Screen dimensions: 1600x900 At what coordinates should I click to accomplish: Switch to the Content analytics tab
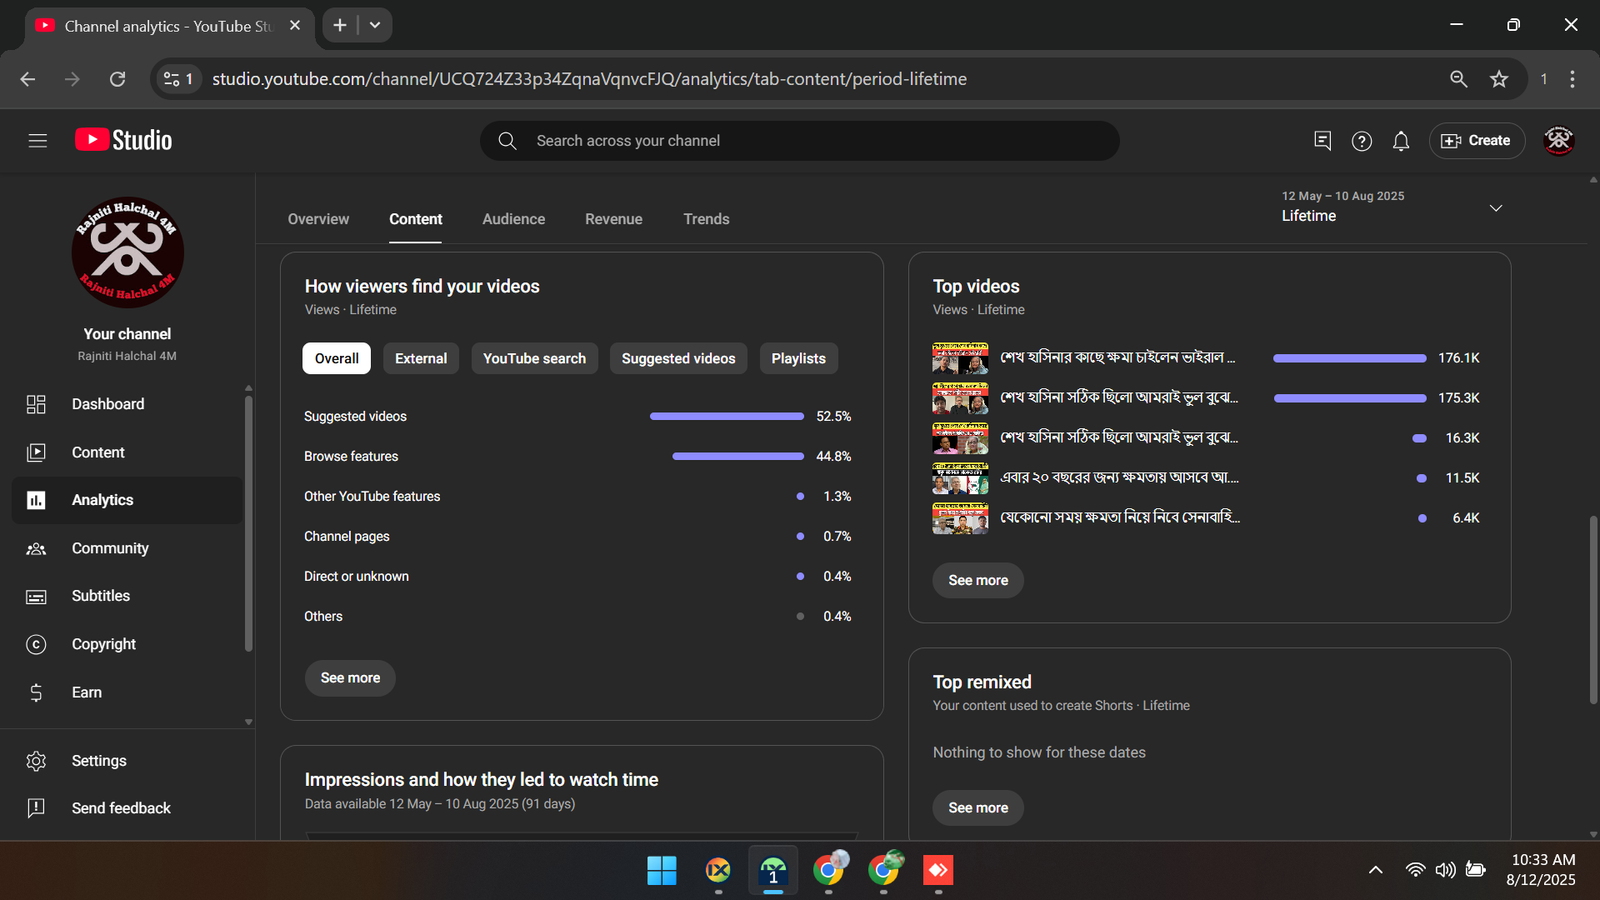pyautogui.click(x=416, y=219)
